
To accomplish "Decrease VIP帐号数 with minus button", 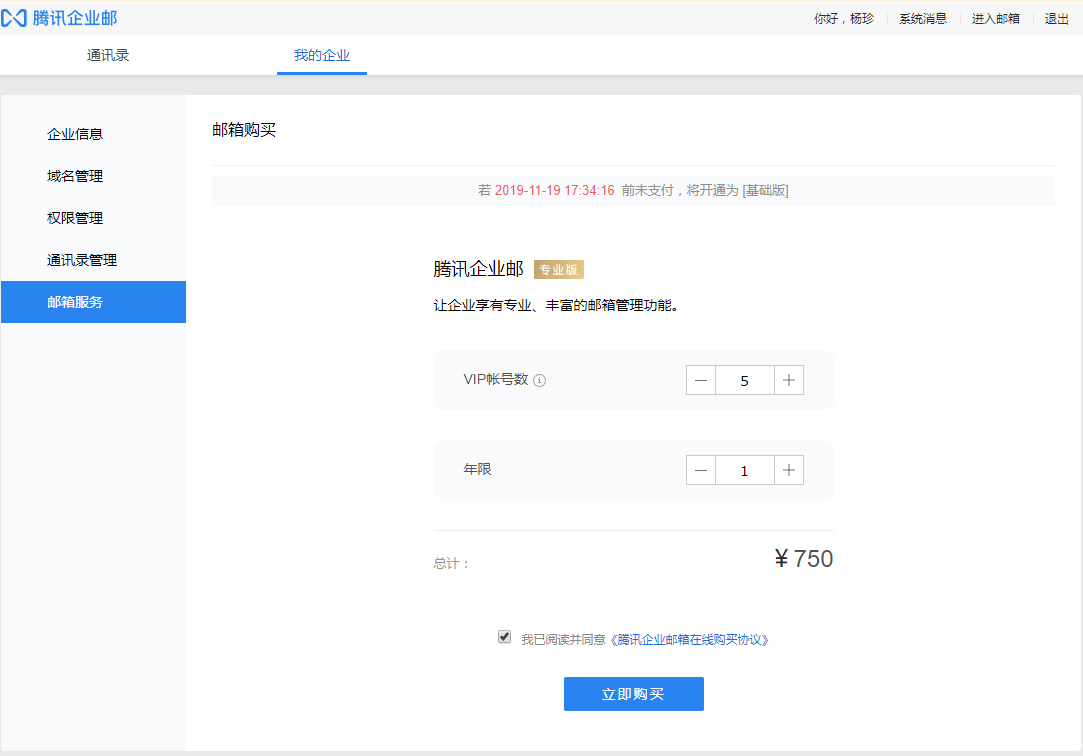I will point(700,380).
